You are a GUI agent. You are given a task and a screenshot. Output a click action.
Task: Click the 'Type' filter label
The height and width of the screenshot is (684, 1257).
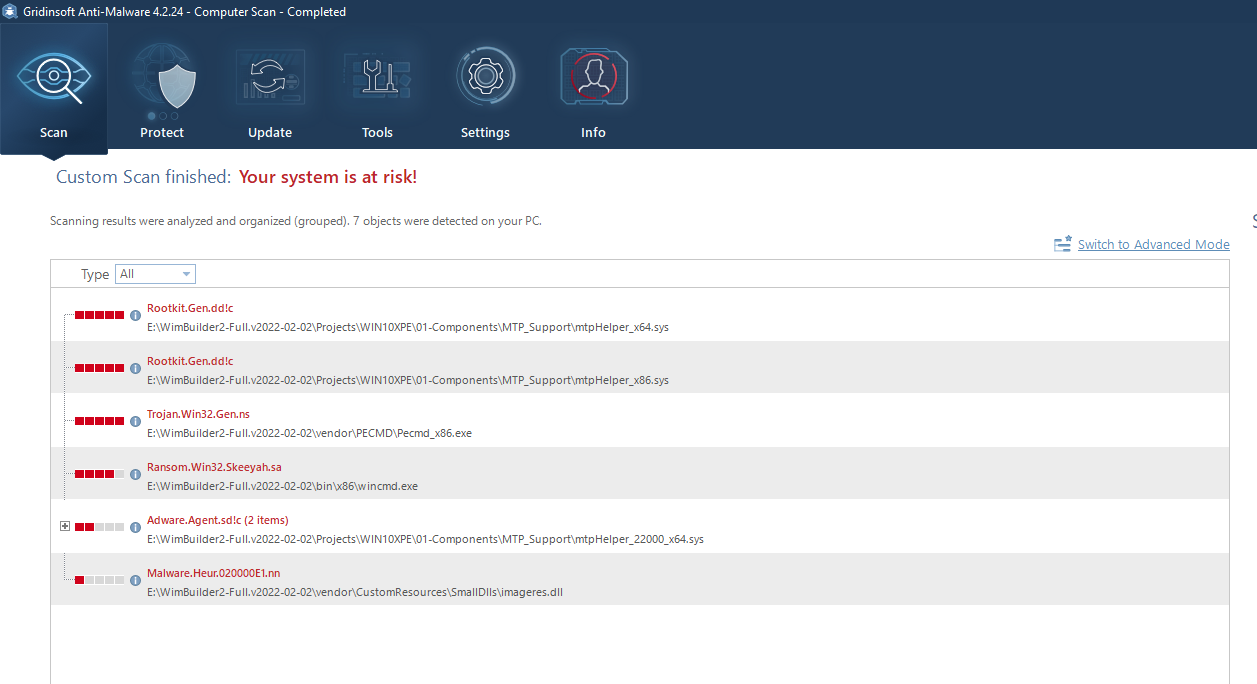coord(95,274)
